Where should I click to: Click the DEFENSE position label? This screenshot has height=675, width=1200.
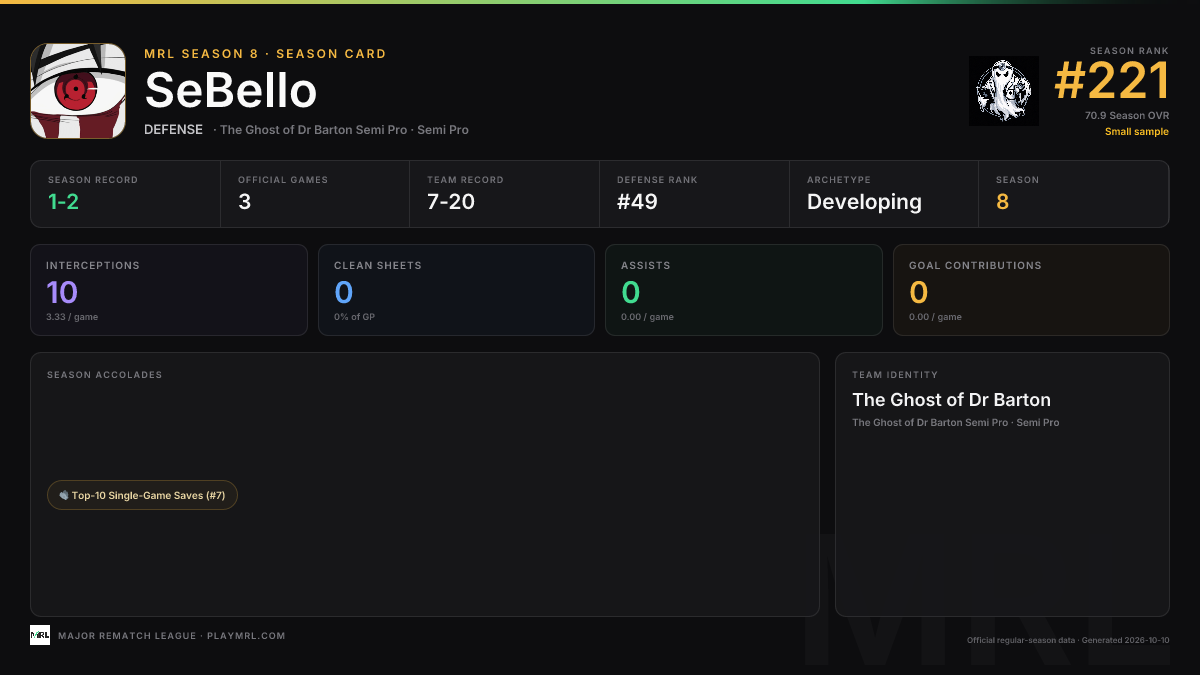174,130
